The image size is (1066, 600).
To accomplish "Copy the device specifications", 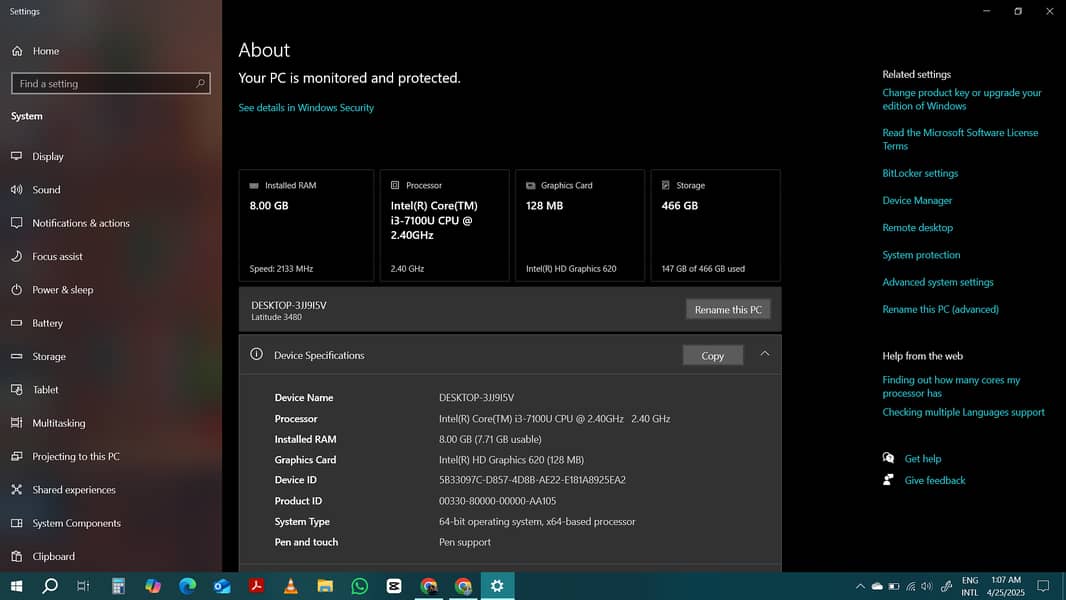I will click(712, 355).
